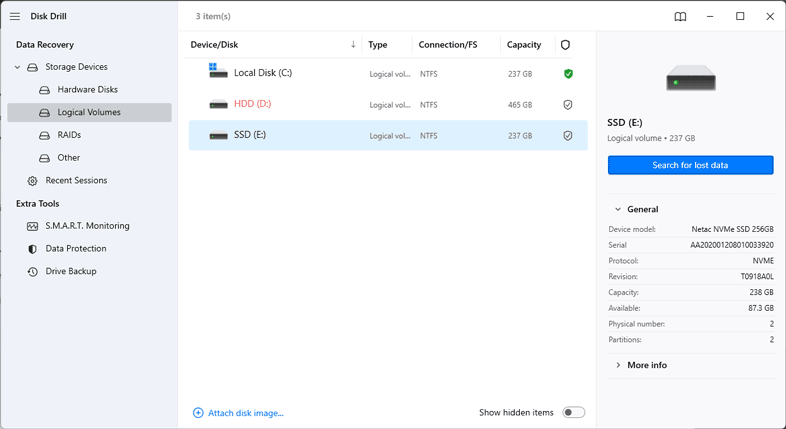Click 465 GB capacity of HDD (D:)

520,105
